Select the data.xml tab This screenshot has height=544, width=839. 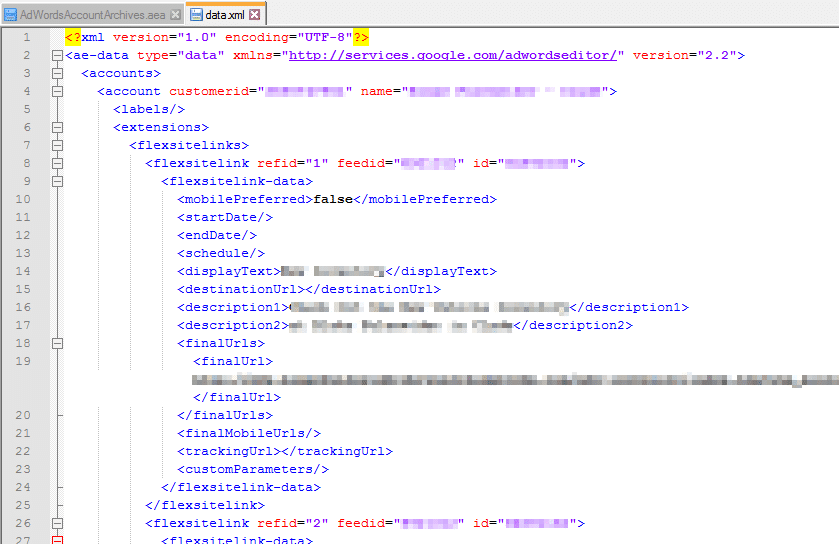(x=225, y=14)
